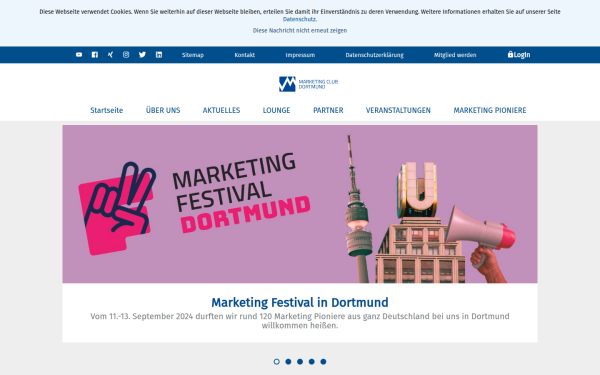Click the Login link with lock icon
This screenshot has width=600, height=375.
pos(519,55)
